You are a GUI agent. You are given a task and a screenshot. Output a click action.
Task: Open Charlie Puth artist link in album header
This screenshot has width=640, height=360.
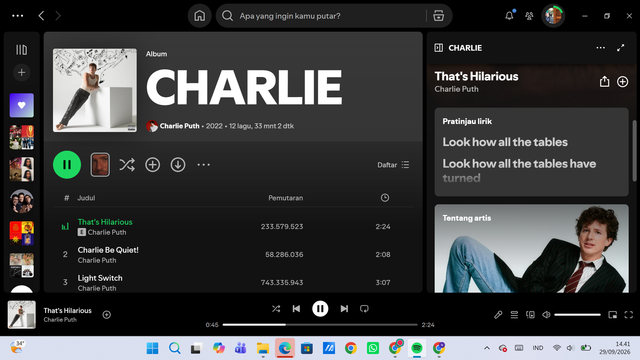coord(180,126)
